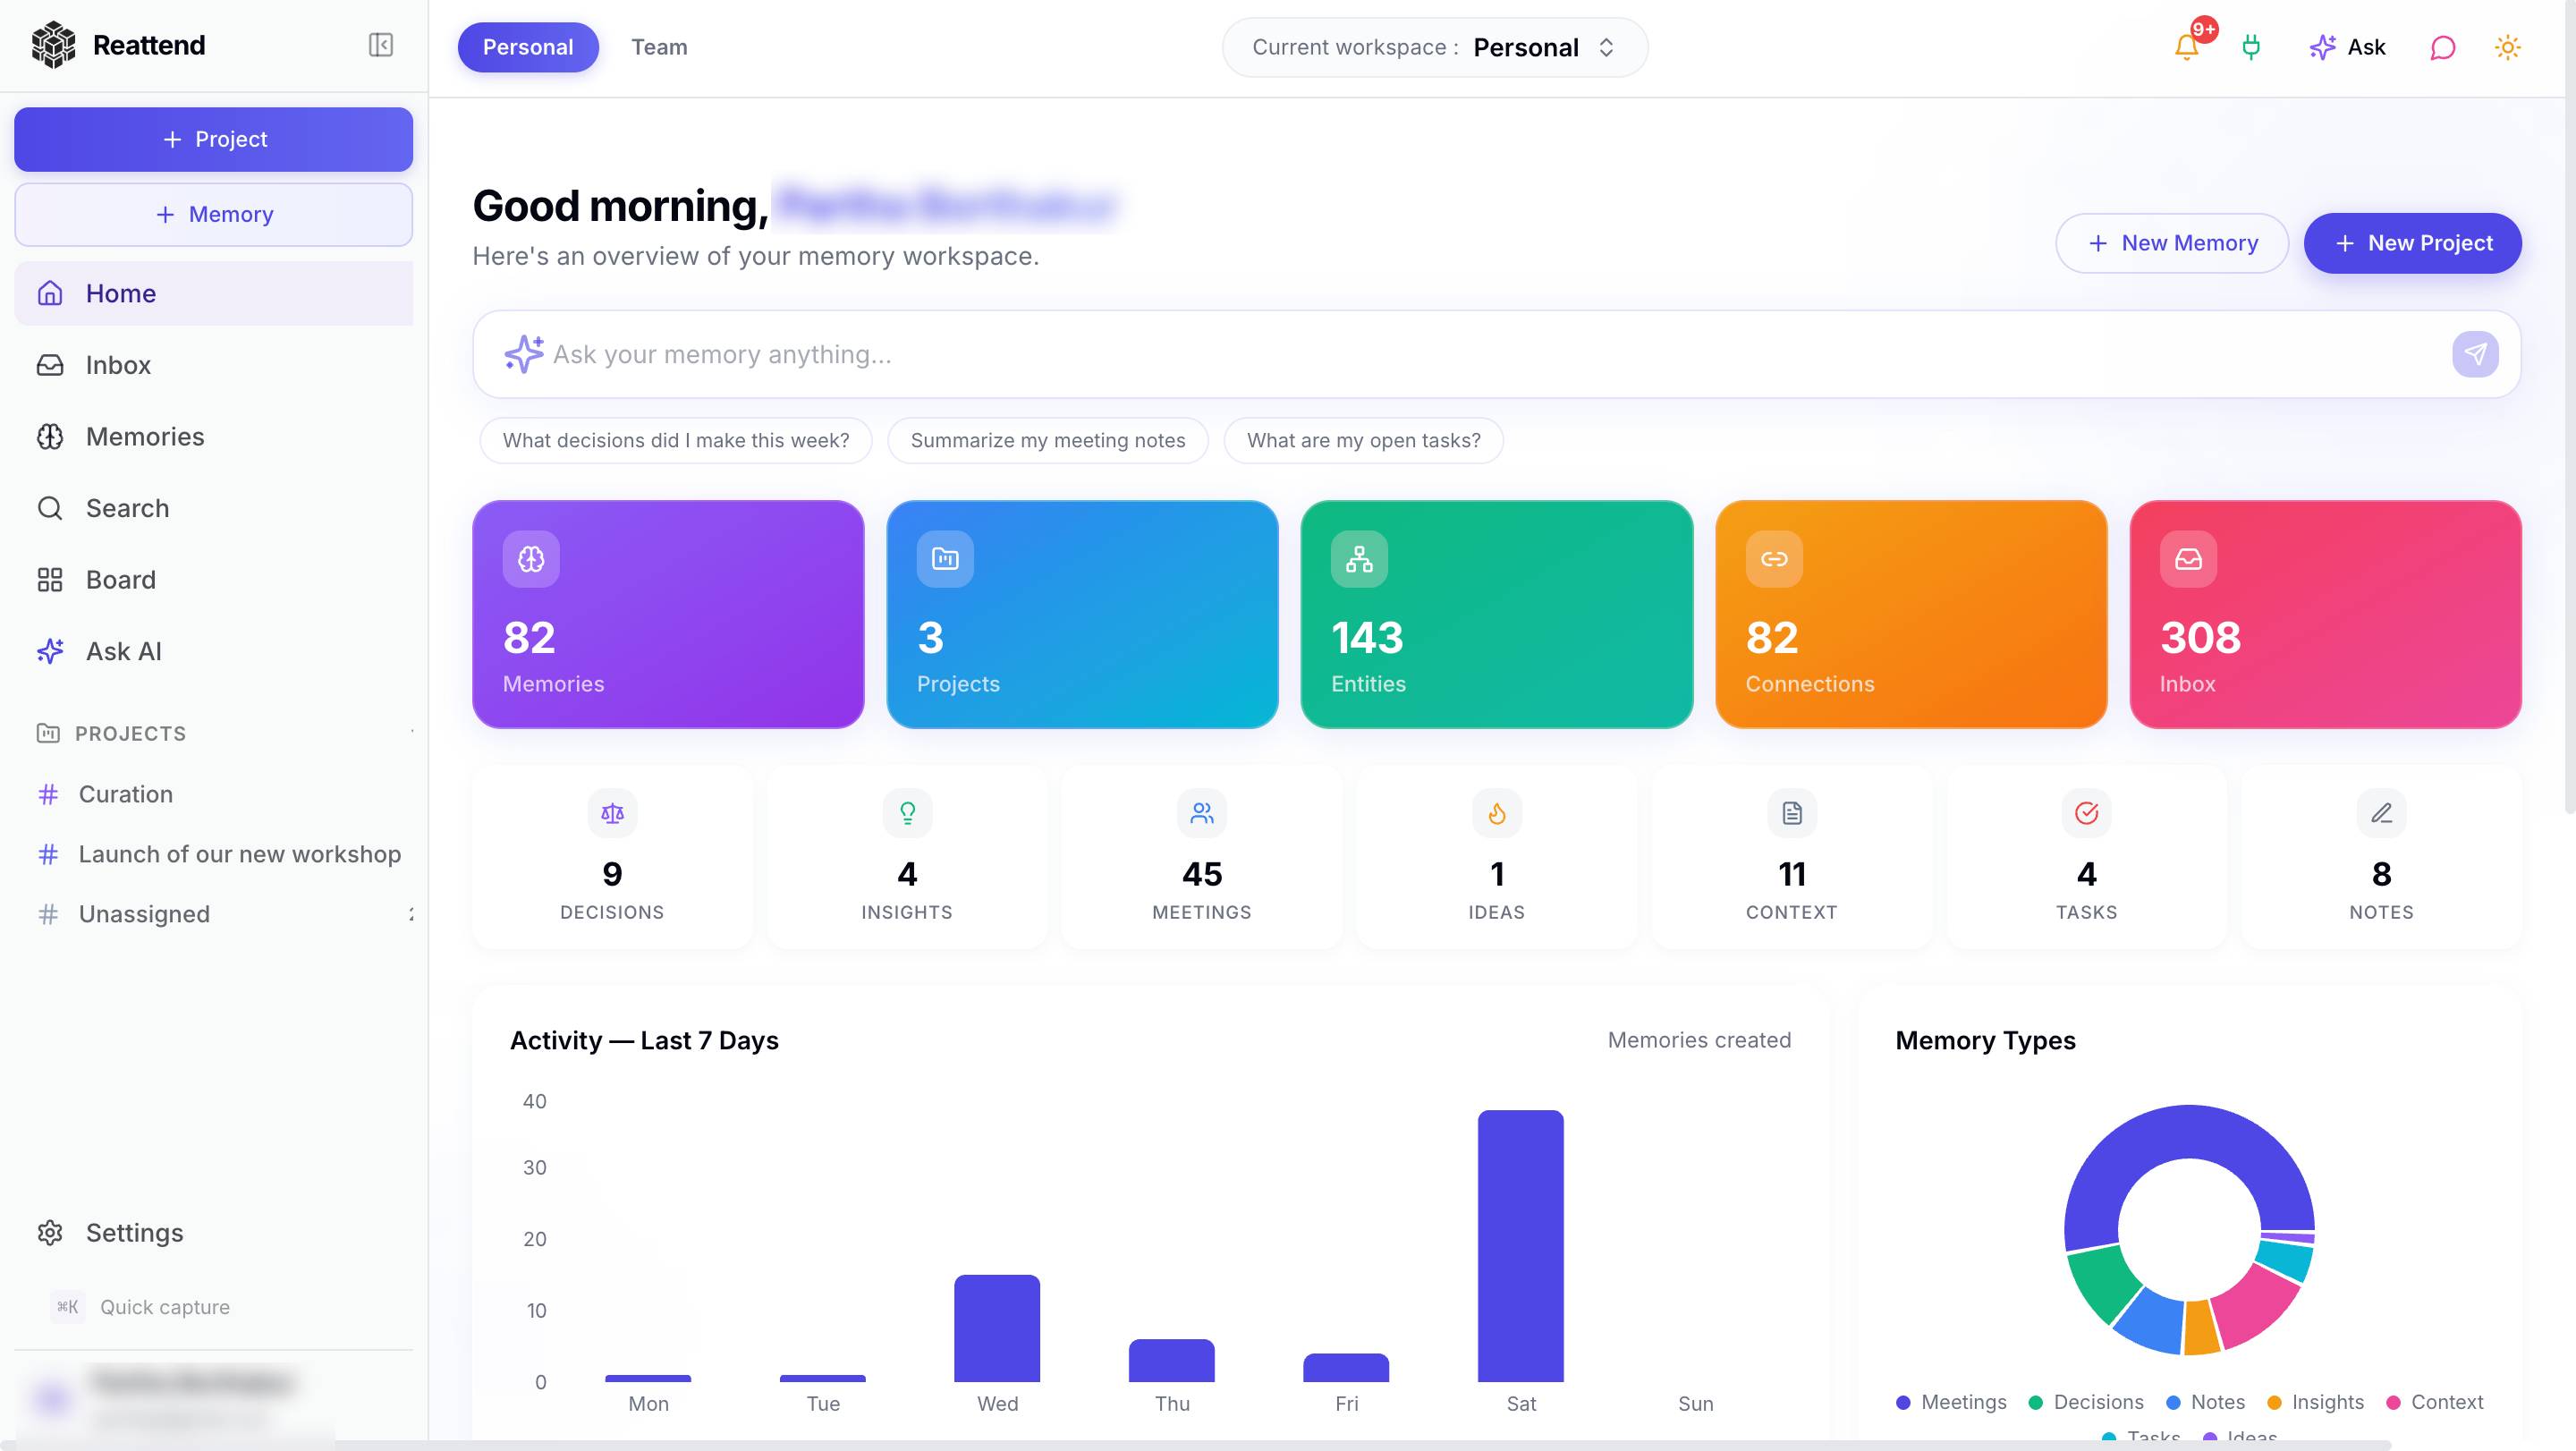Click the chat bubble icon in top bar
The height and width of the screenshot is (1451, 2576).
tap(2441, 47)
